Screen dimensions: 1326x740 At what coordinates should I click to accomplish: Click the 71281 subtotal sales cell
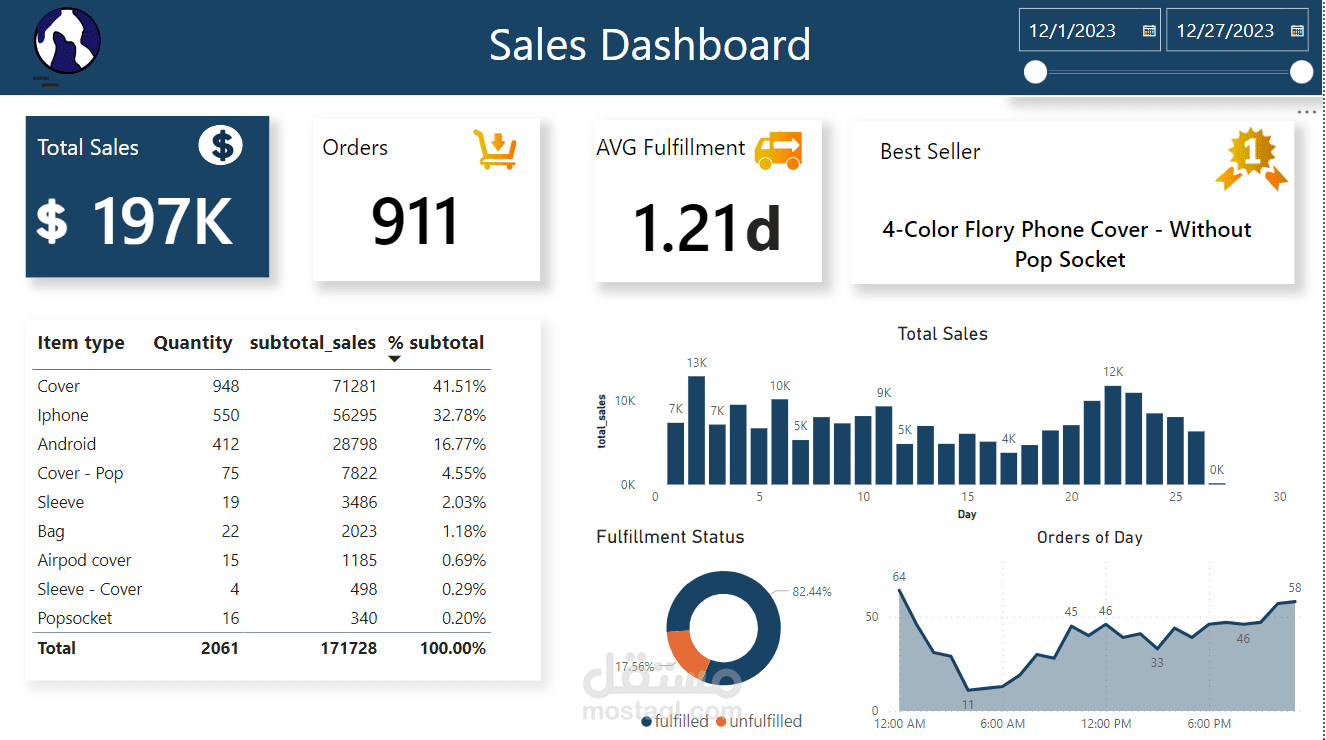click(356, 386)
